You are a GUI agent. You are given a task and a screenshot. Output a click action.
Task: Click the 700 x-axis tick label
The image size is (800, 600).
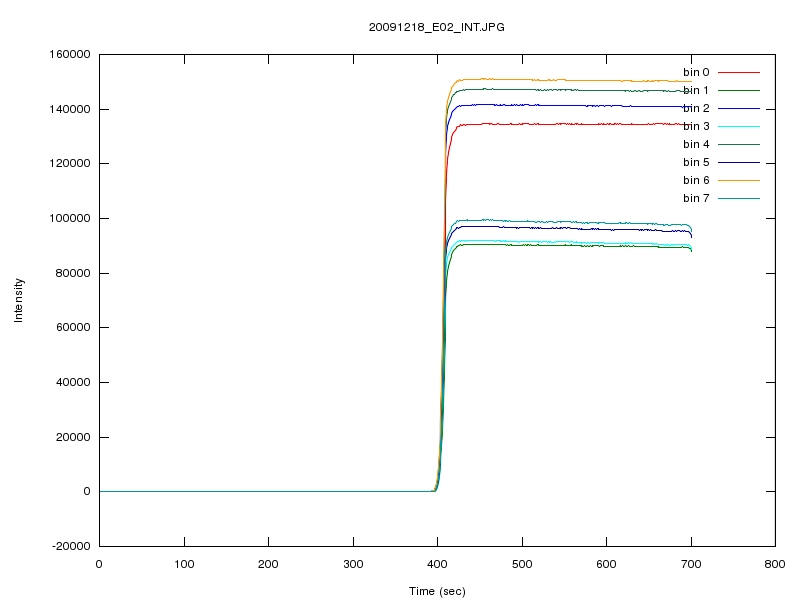[x=691, y=564]
